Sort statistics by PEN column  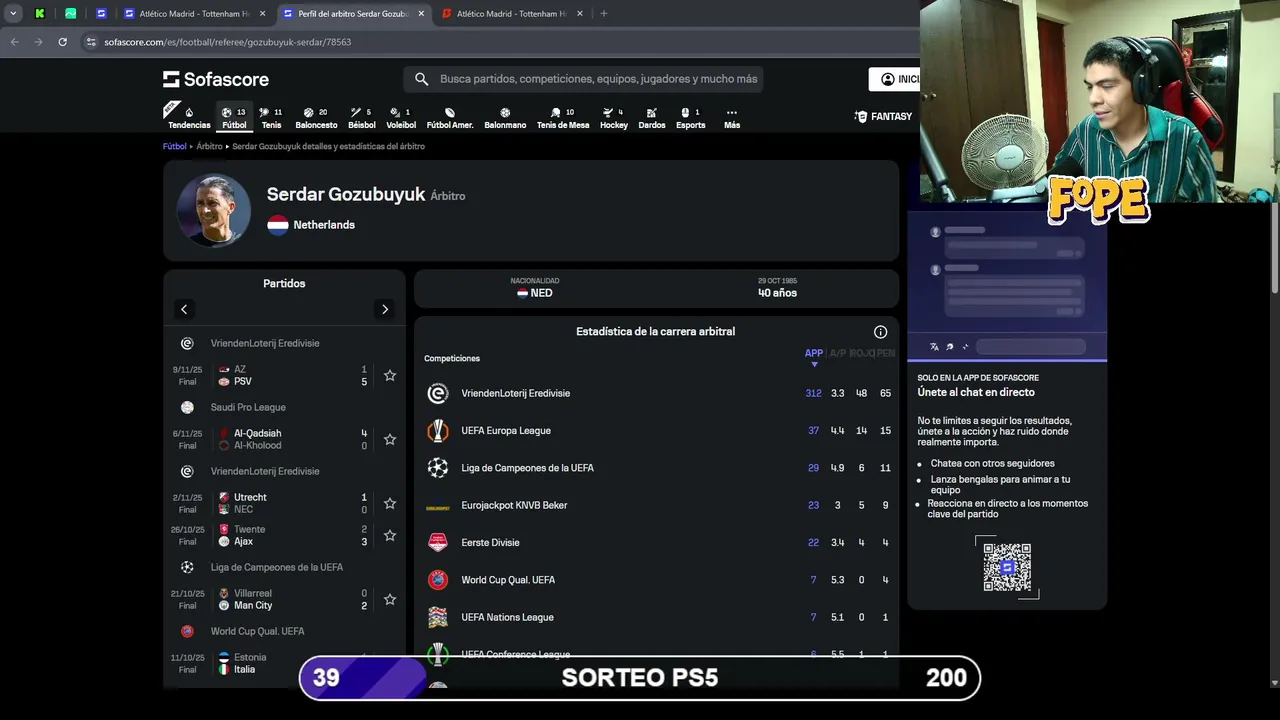click(886, 354)
